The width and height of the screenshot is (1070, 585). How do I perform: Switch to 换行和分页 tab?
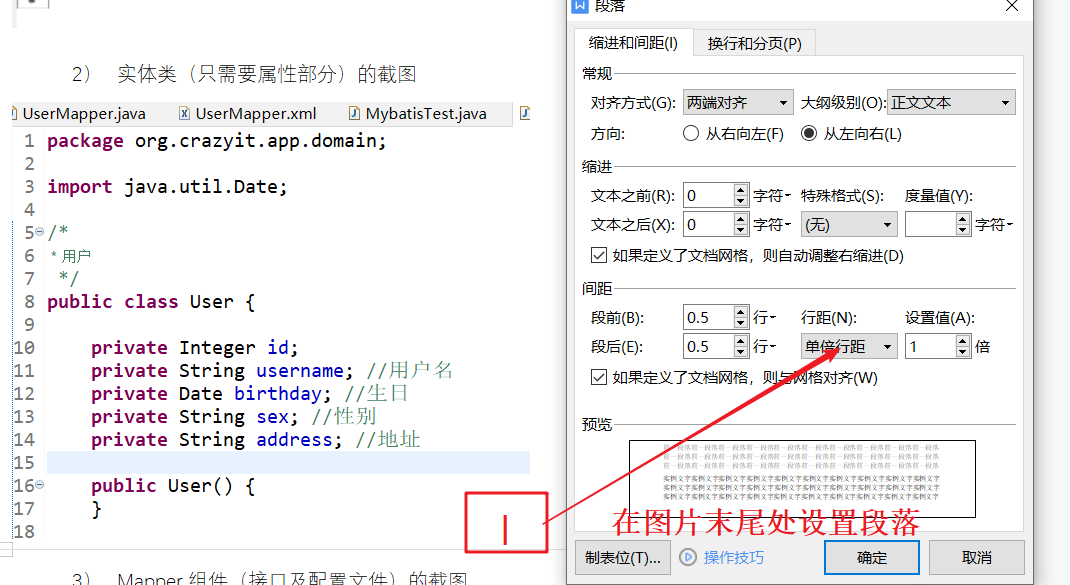click(x=754, y=44)
